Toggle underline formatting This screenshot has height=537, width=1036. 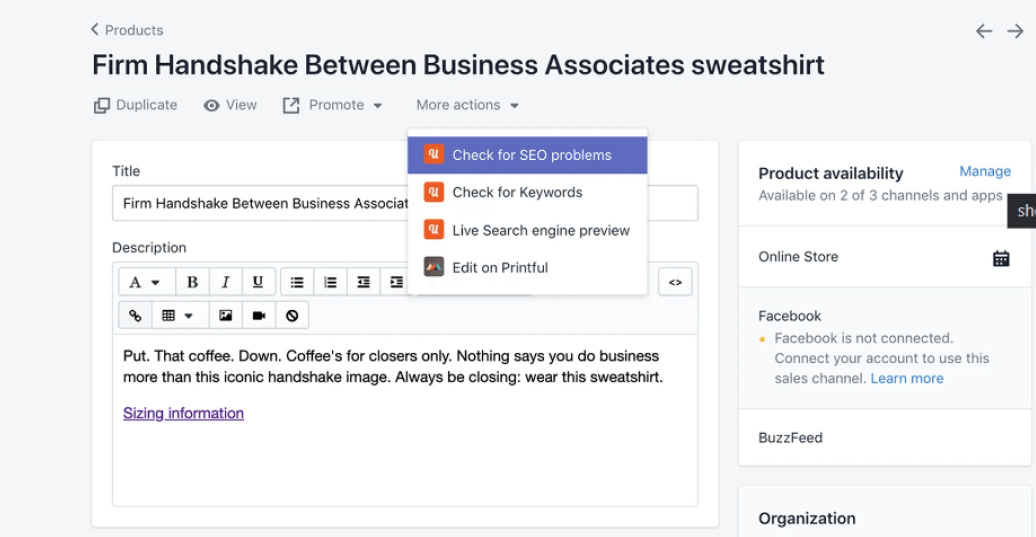click(x=258, y=283)
